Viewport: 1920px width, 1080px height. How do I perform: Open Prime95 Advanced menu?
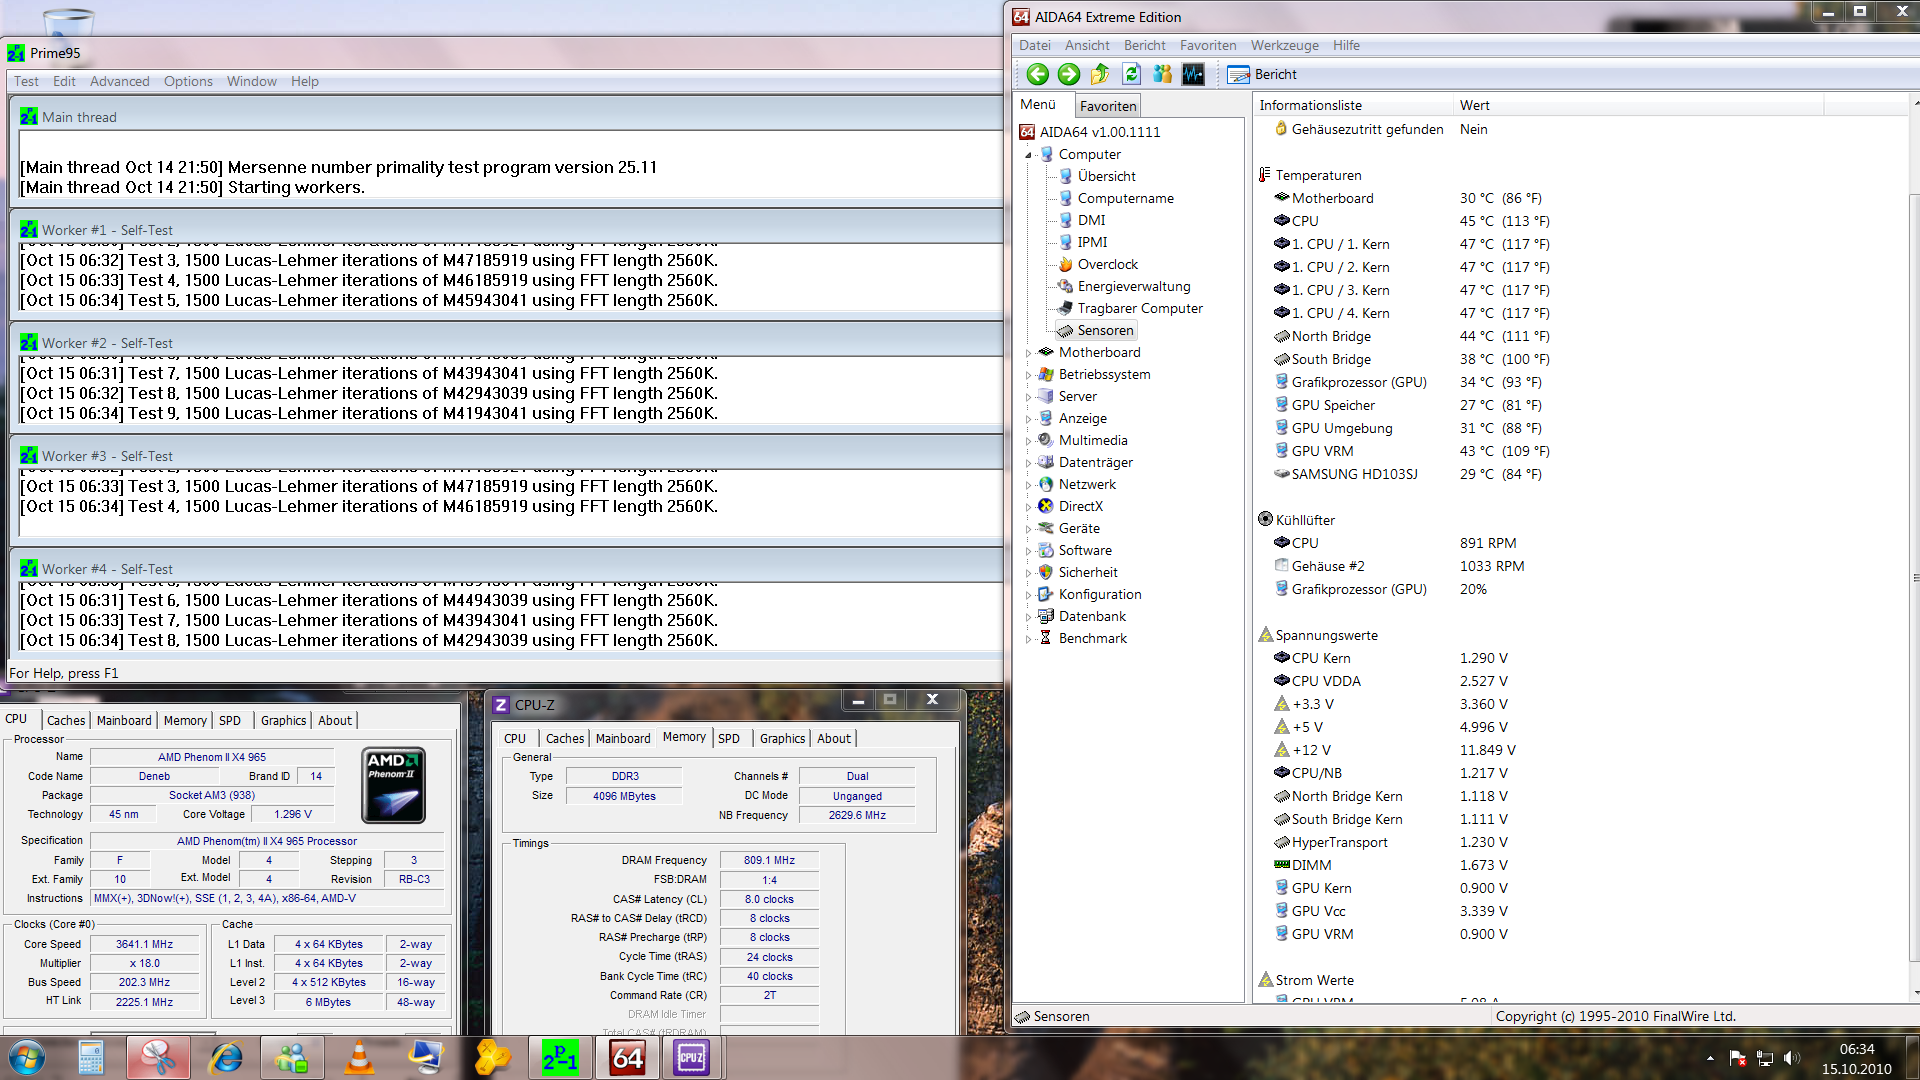[x=119, y=81]
